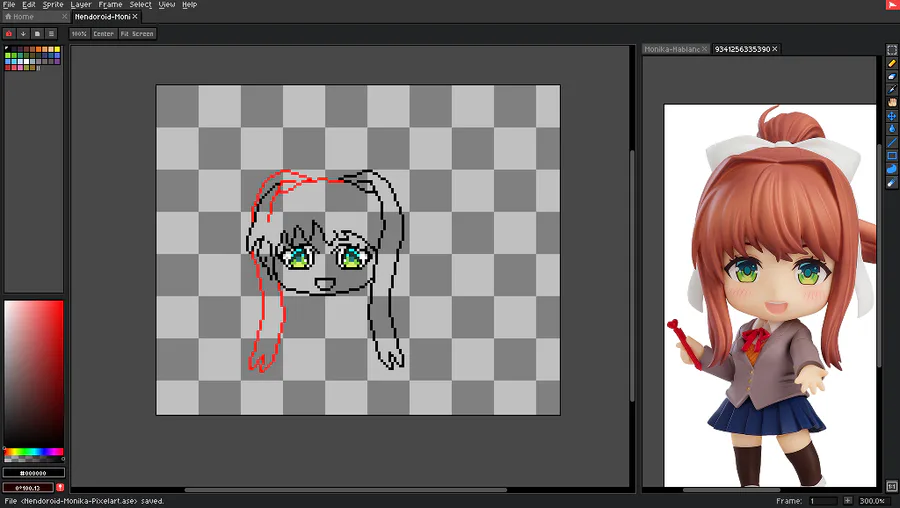Click the Monika figure reference image

(x=770, y=295)
